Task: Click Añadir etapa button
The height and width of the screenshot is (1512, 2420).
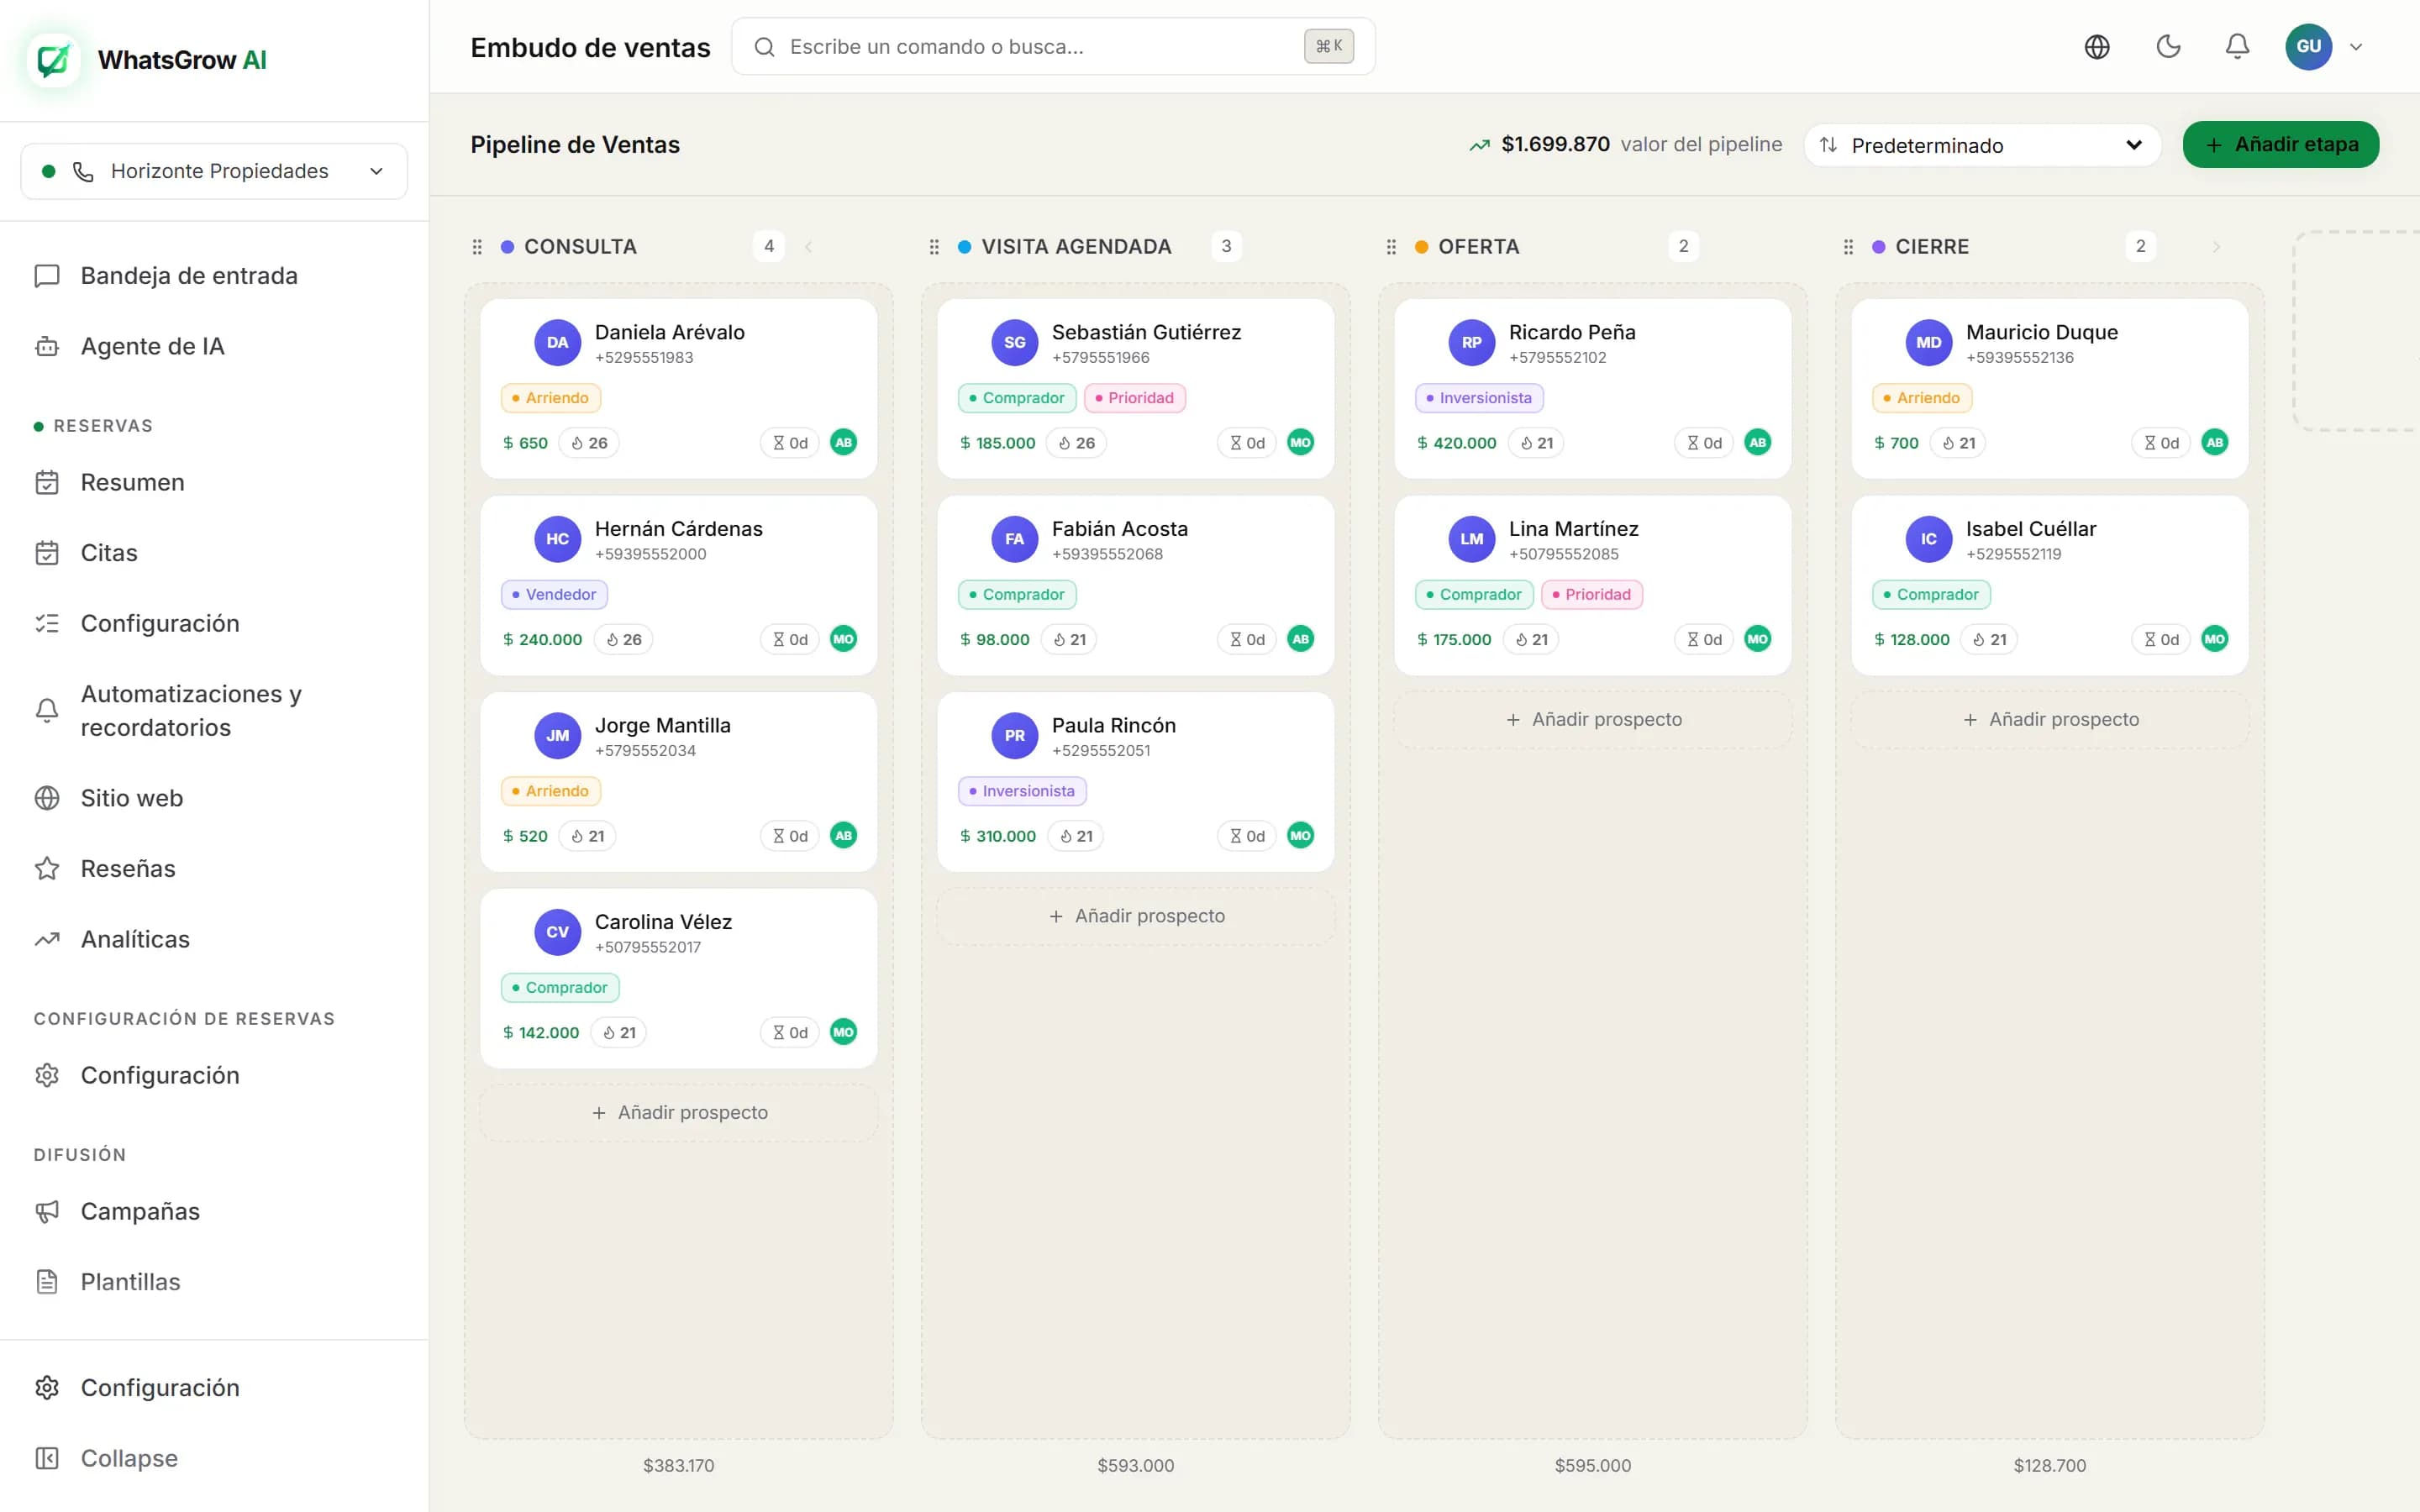Action: 2280,145
